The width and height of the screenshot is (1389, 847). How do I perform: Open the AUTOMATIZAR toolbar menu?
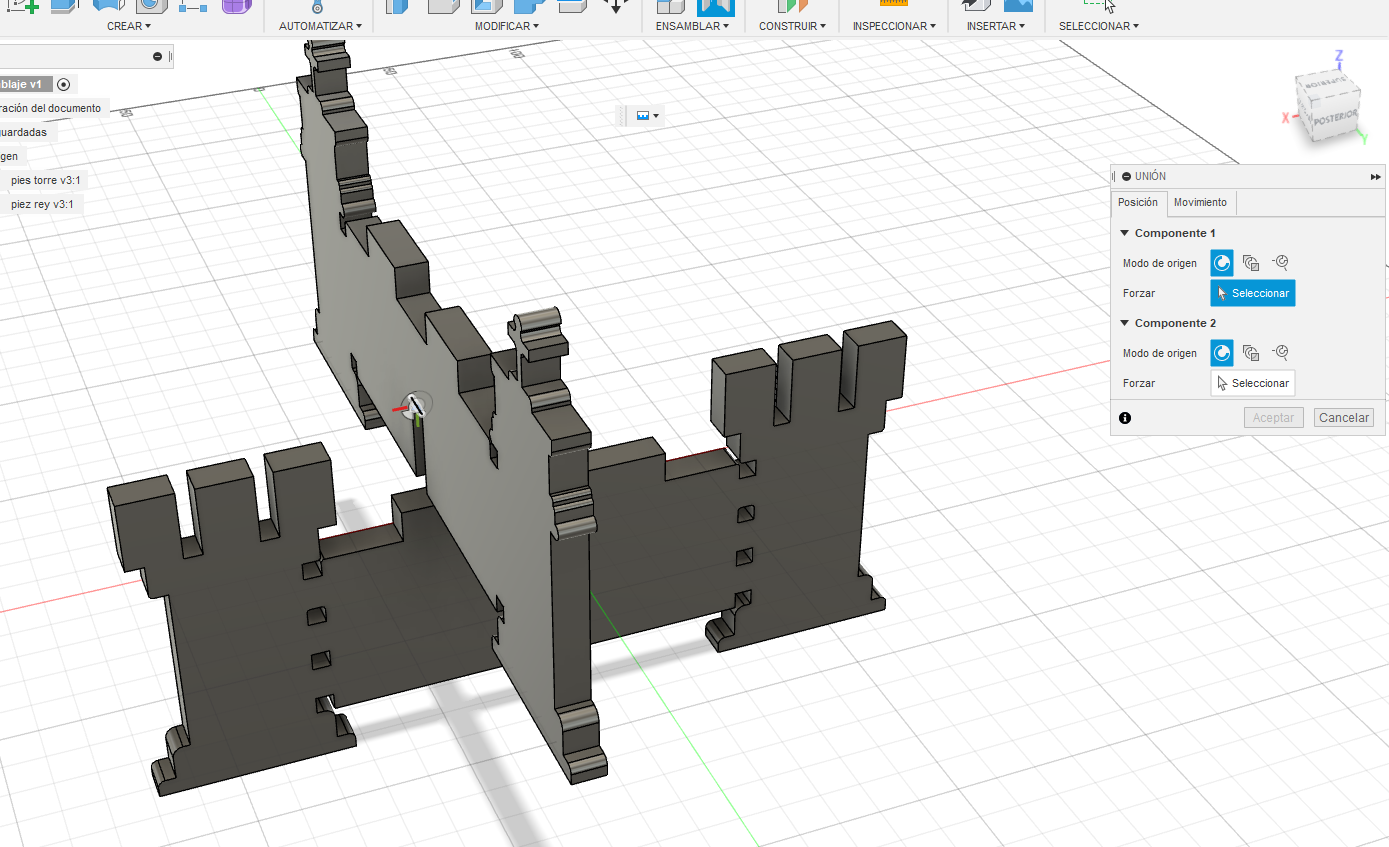[x=320, y=26]
